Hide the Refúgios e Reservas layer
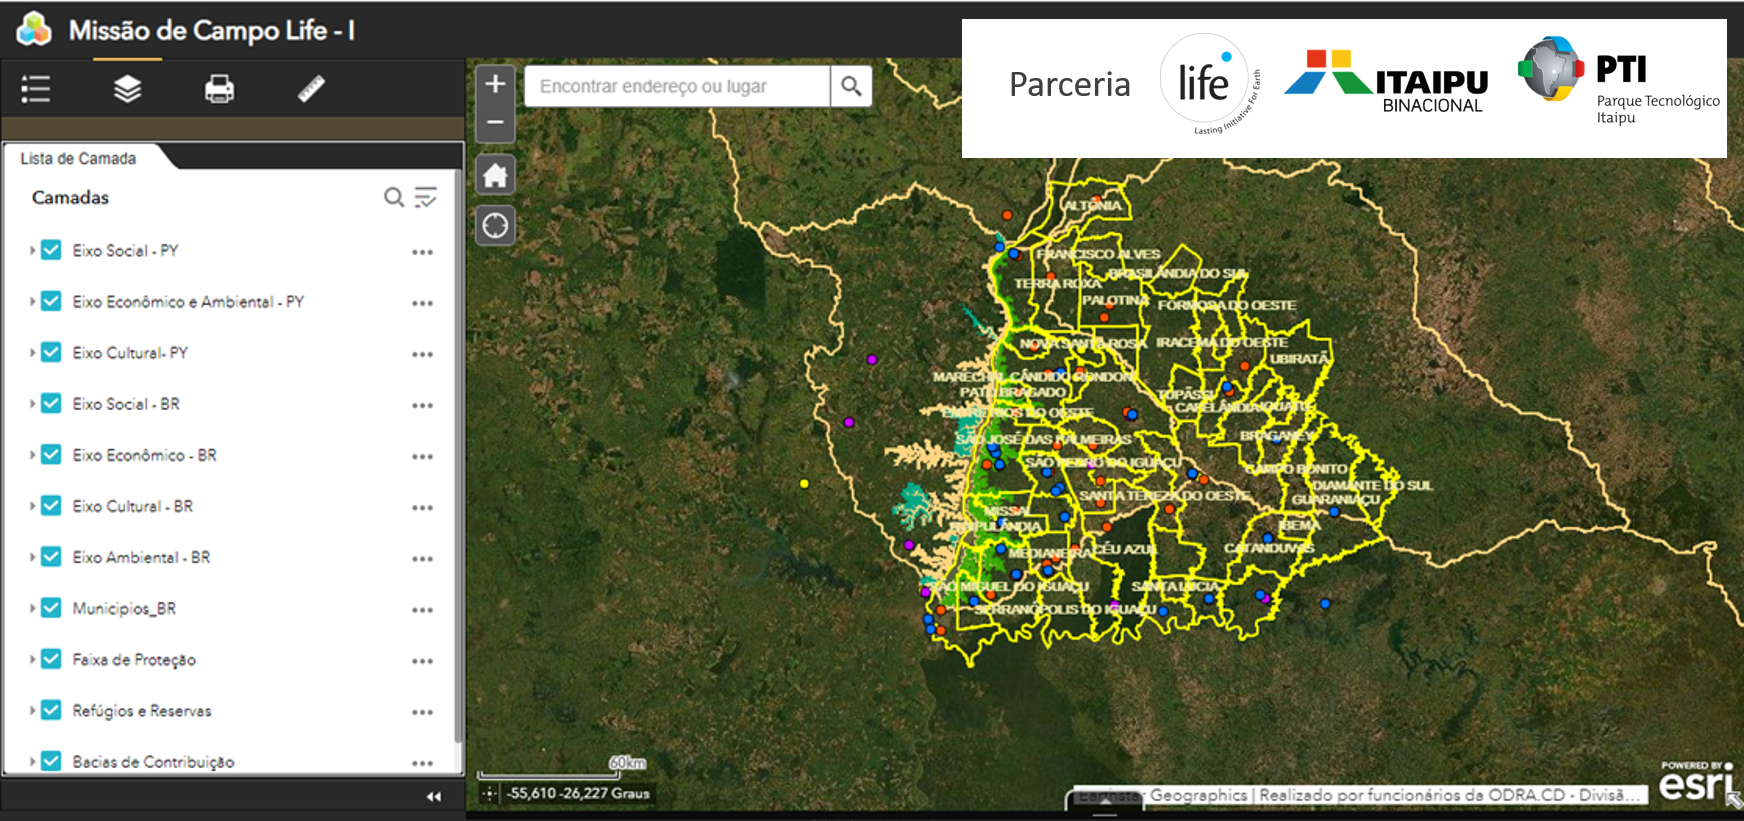This screenshot has height=821, width=1744. tap(51, 710)
